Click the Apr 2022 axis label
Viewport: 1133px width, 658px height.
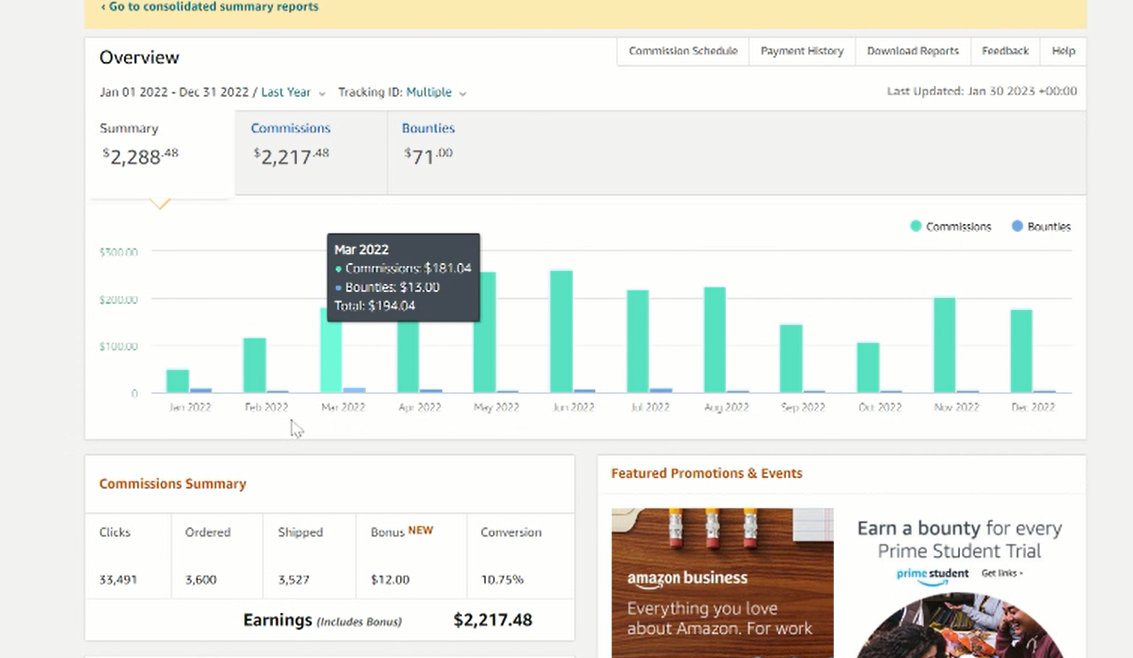(x=420, y=407)
